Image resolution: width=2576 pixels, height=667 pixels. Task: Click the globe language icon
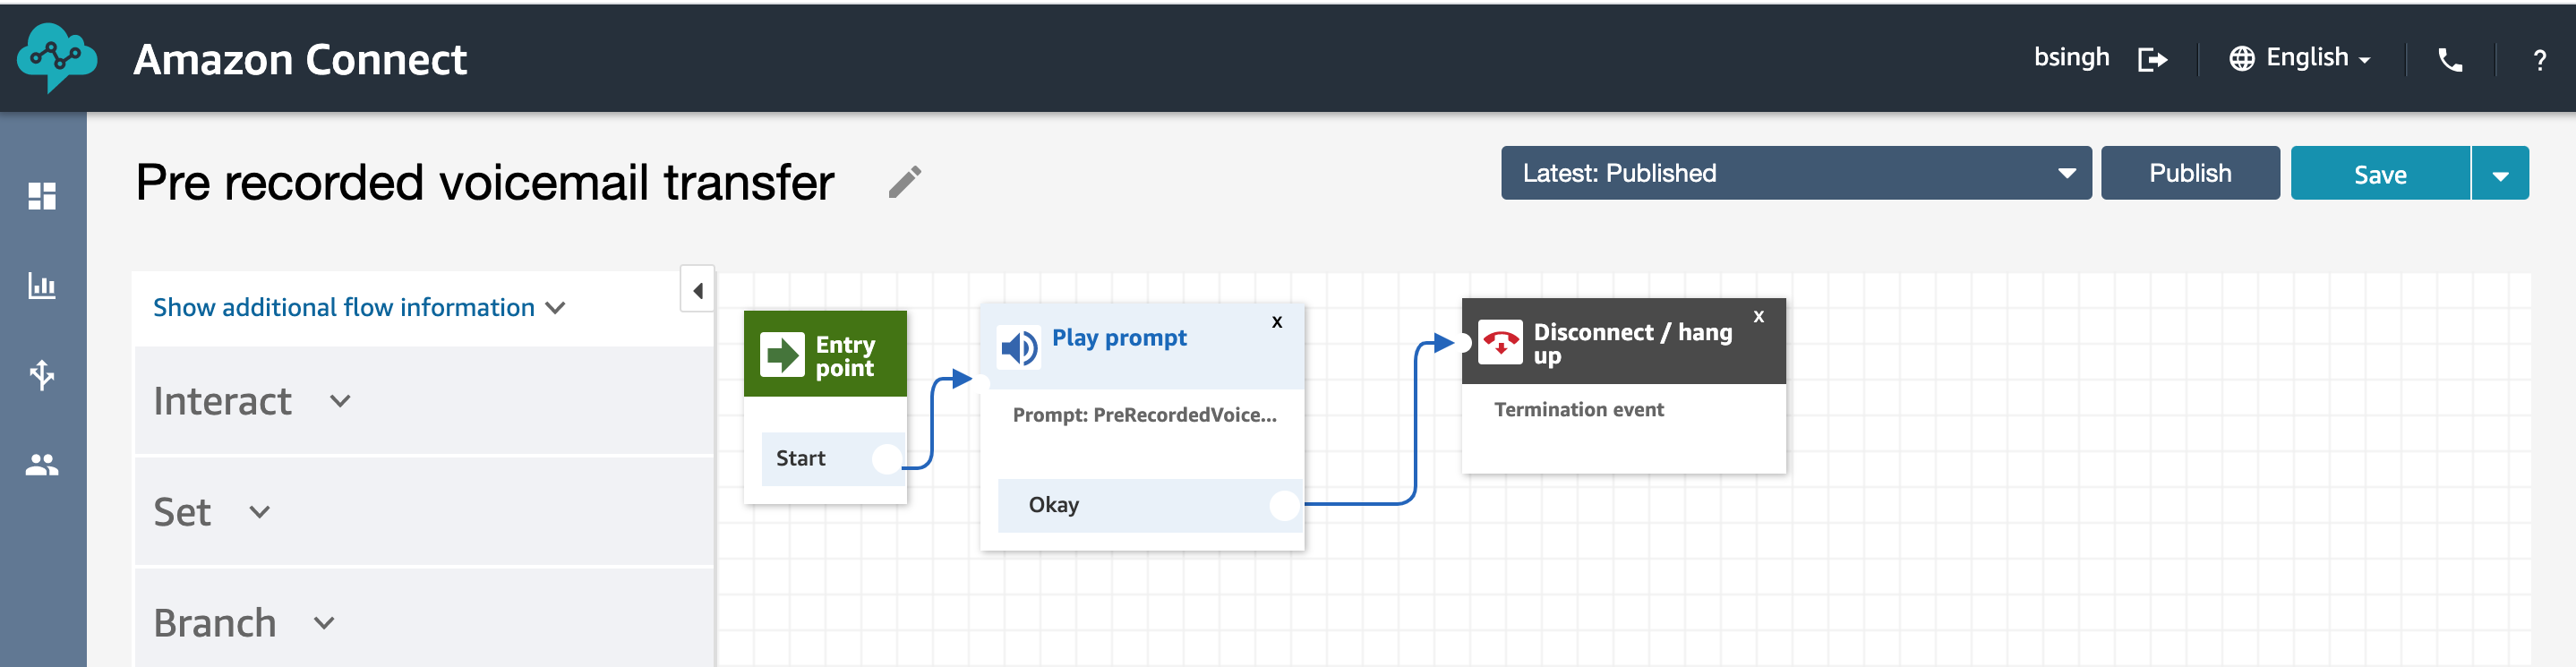pos(2241,59)
